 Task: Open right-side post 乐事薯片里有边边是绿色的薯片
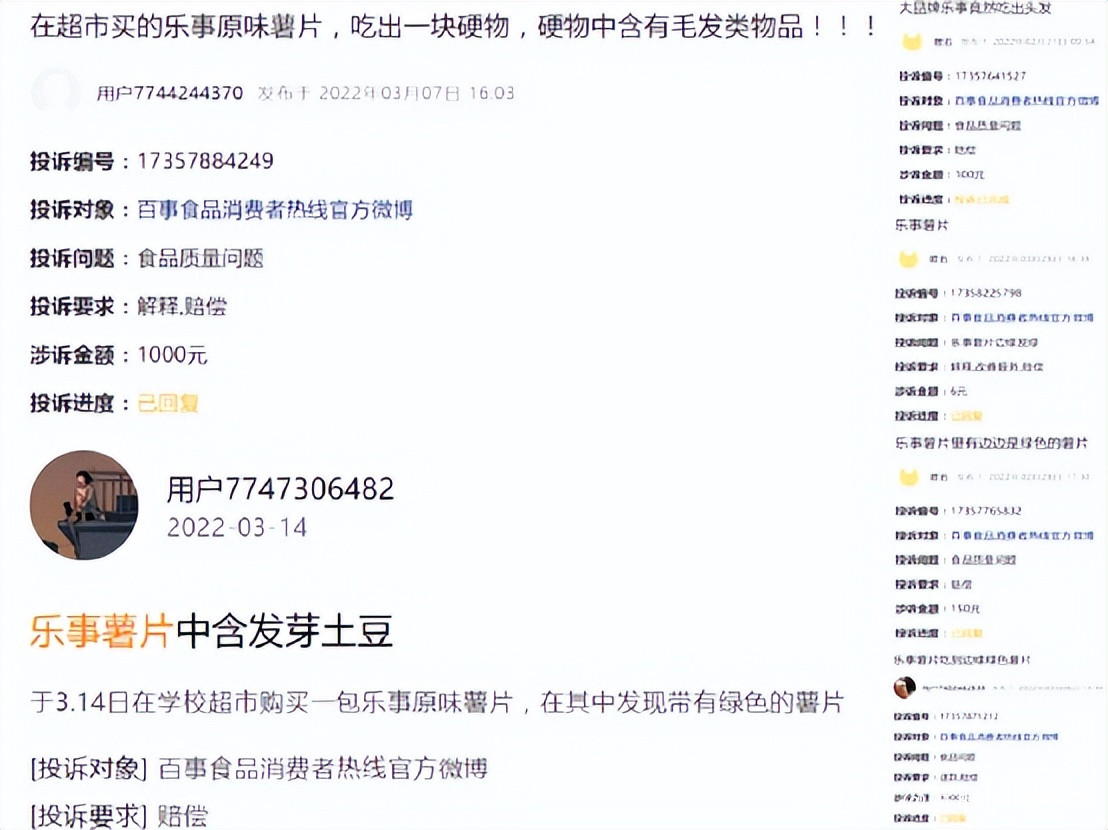click(x=991, y=443)
